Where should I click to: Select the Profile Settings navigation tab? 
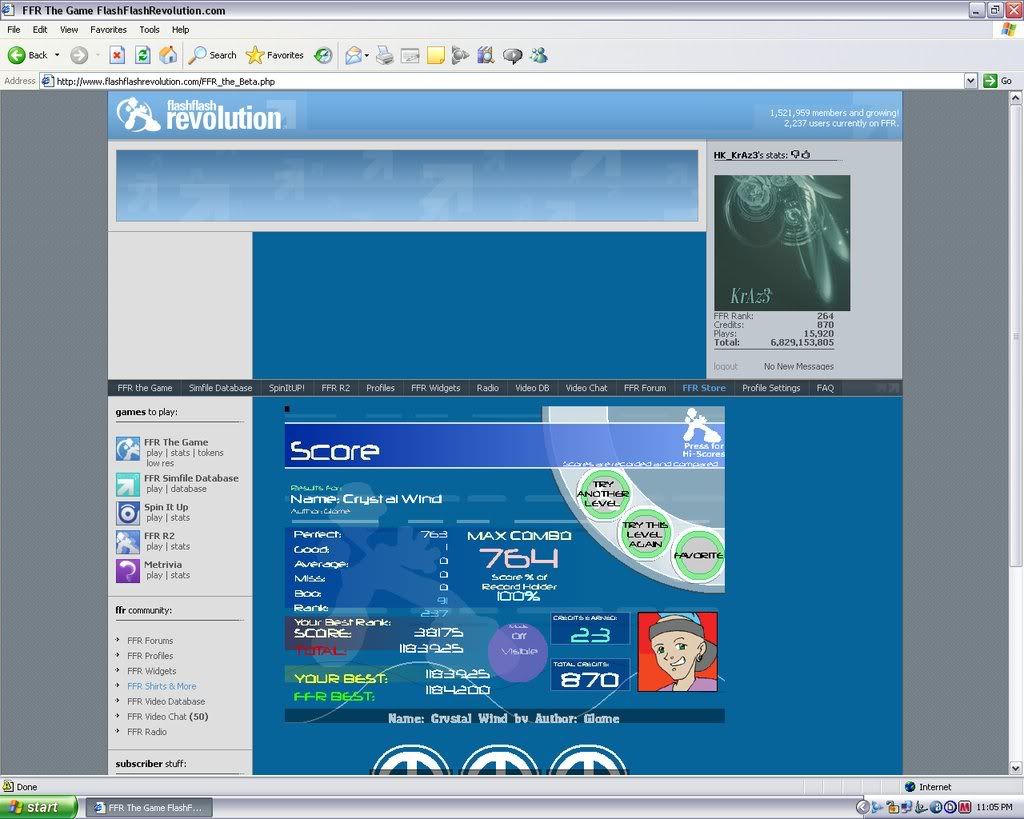(x=770, y=388)
